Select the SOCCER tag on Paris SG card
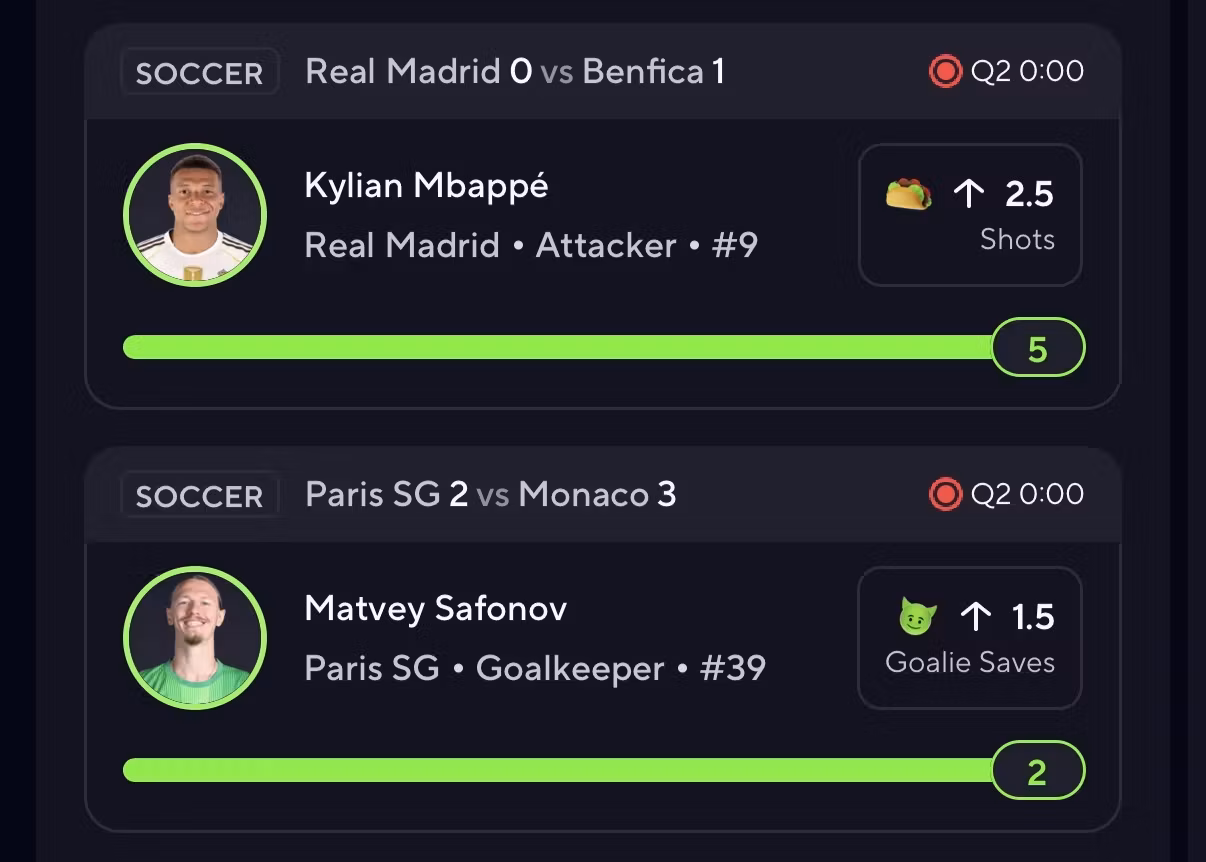Viewport: 1206px width, 862px height. (x=199, y=496)
